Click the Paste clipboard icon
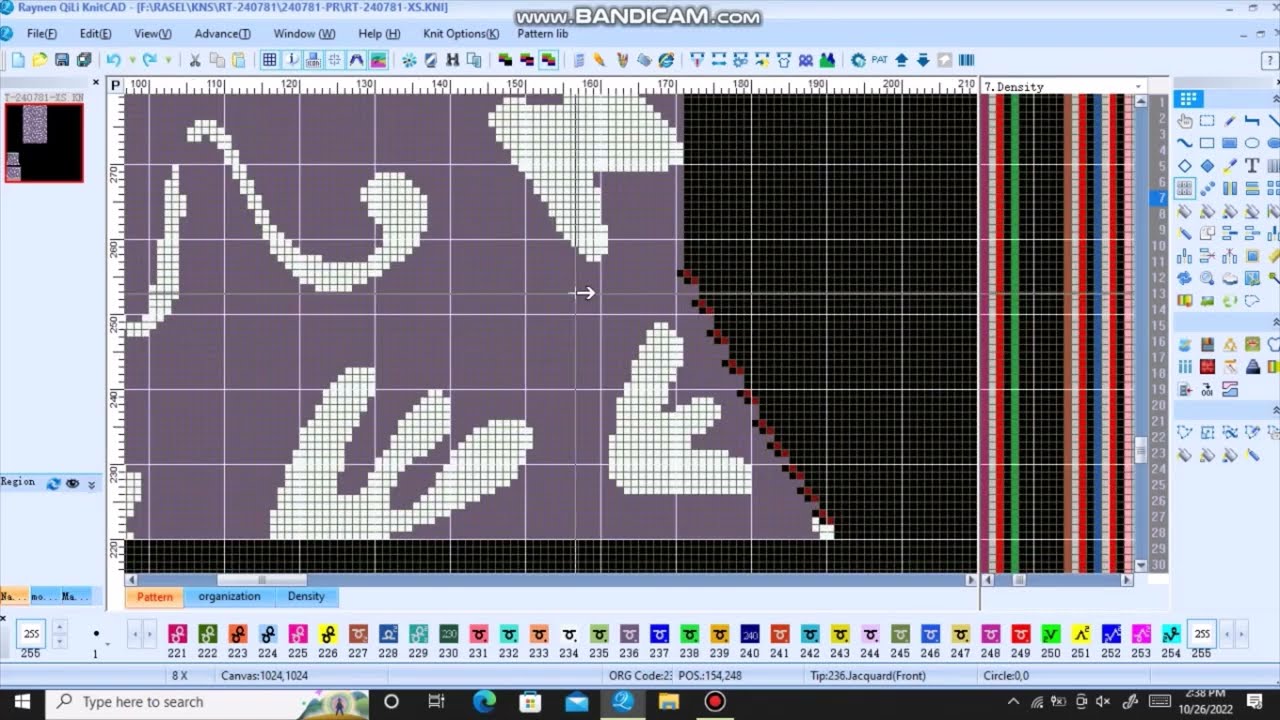 pyautogui.click(x=239, y=60)
